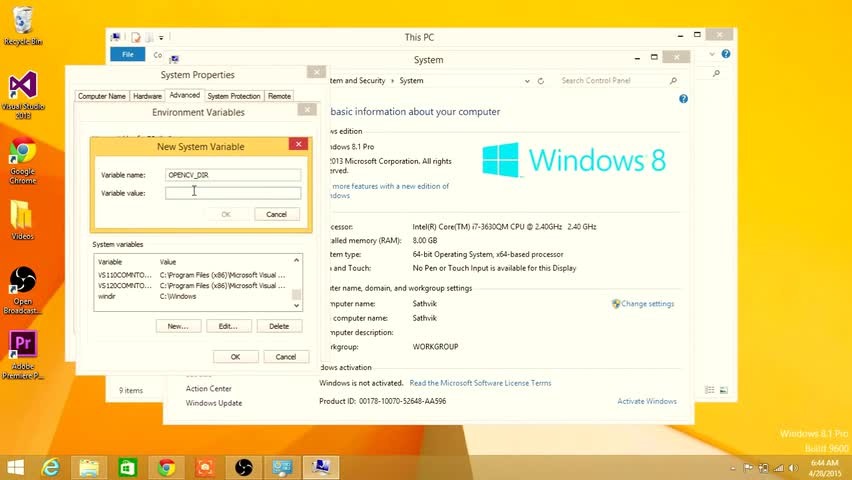Open the Open Broadcaster desktop shortcut

pos(22,290)
